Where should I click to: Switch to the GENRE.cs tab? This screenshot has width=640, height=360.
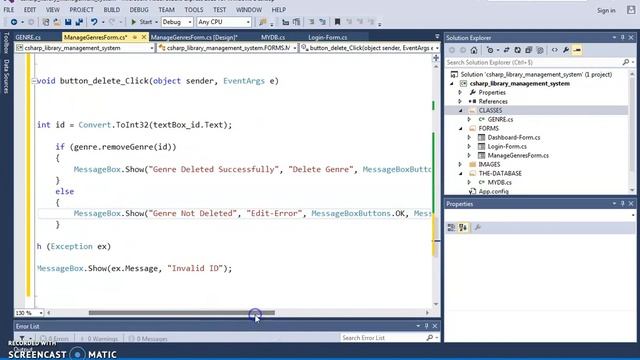28,37
